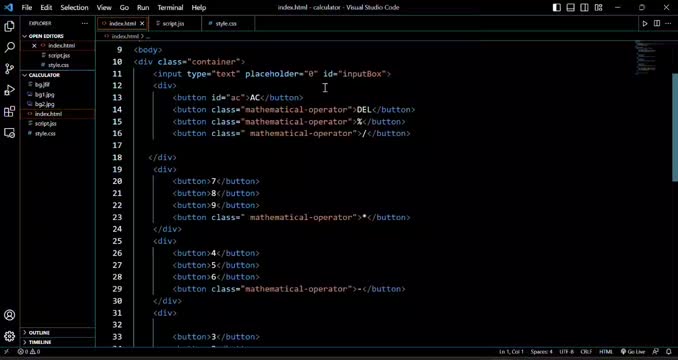Open the Search view in activity bar
The width and height of the screenshot is (678, 360).
[x=9, y=48]
